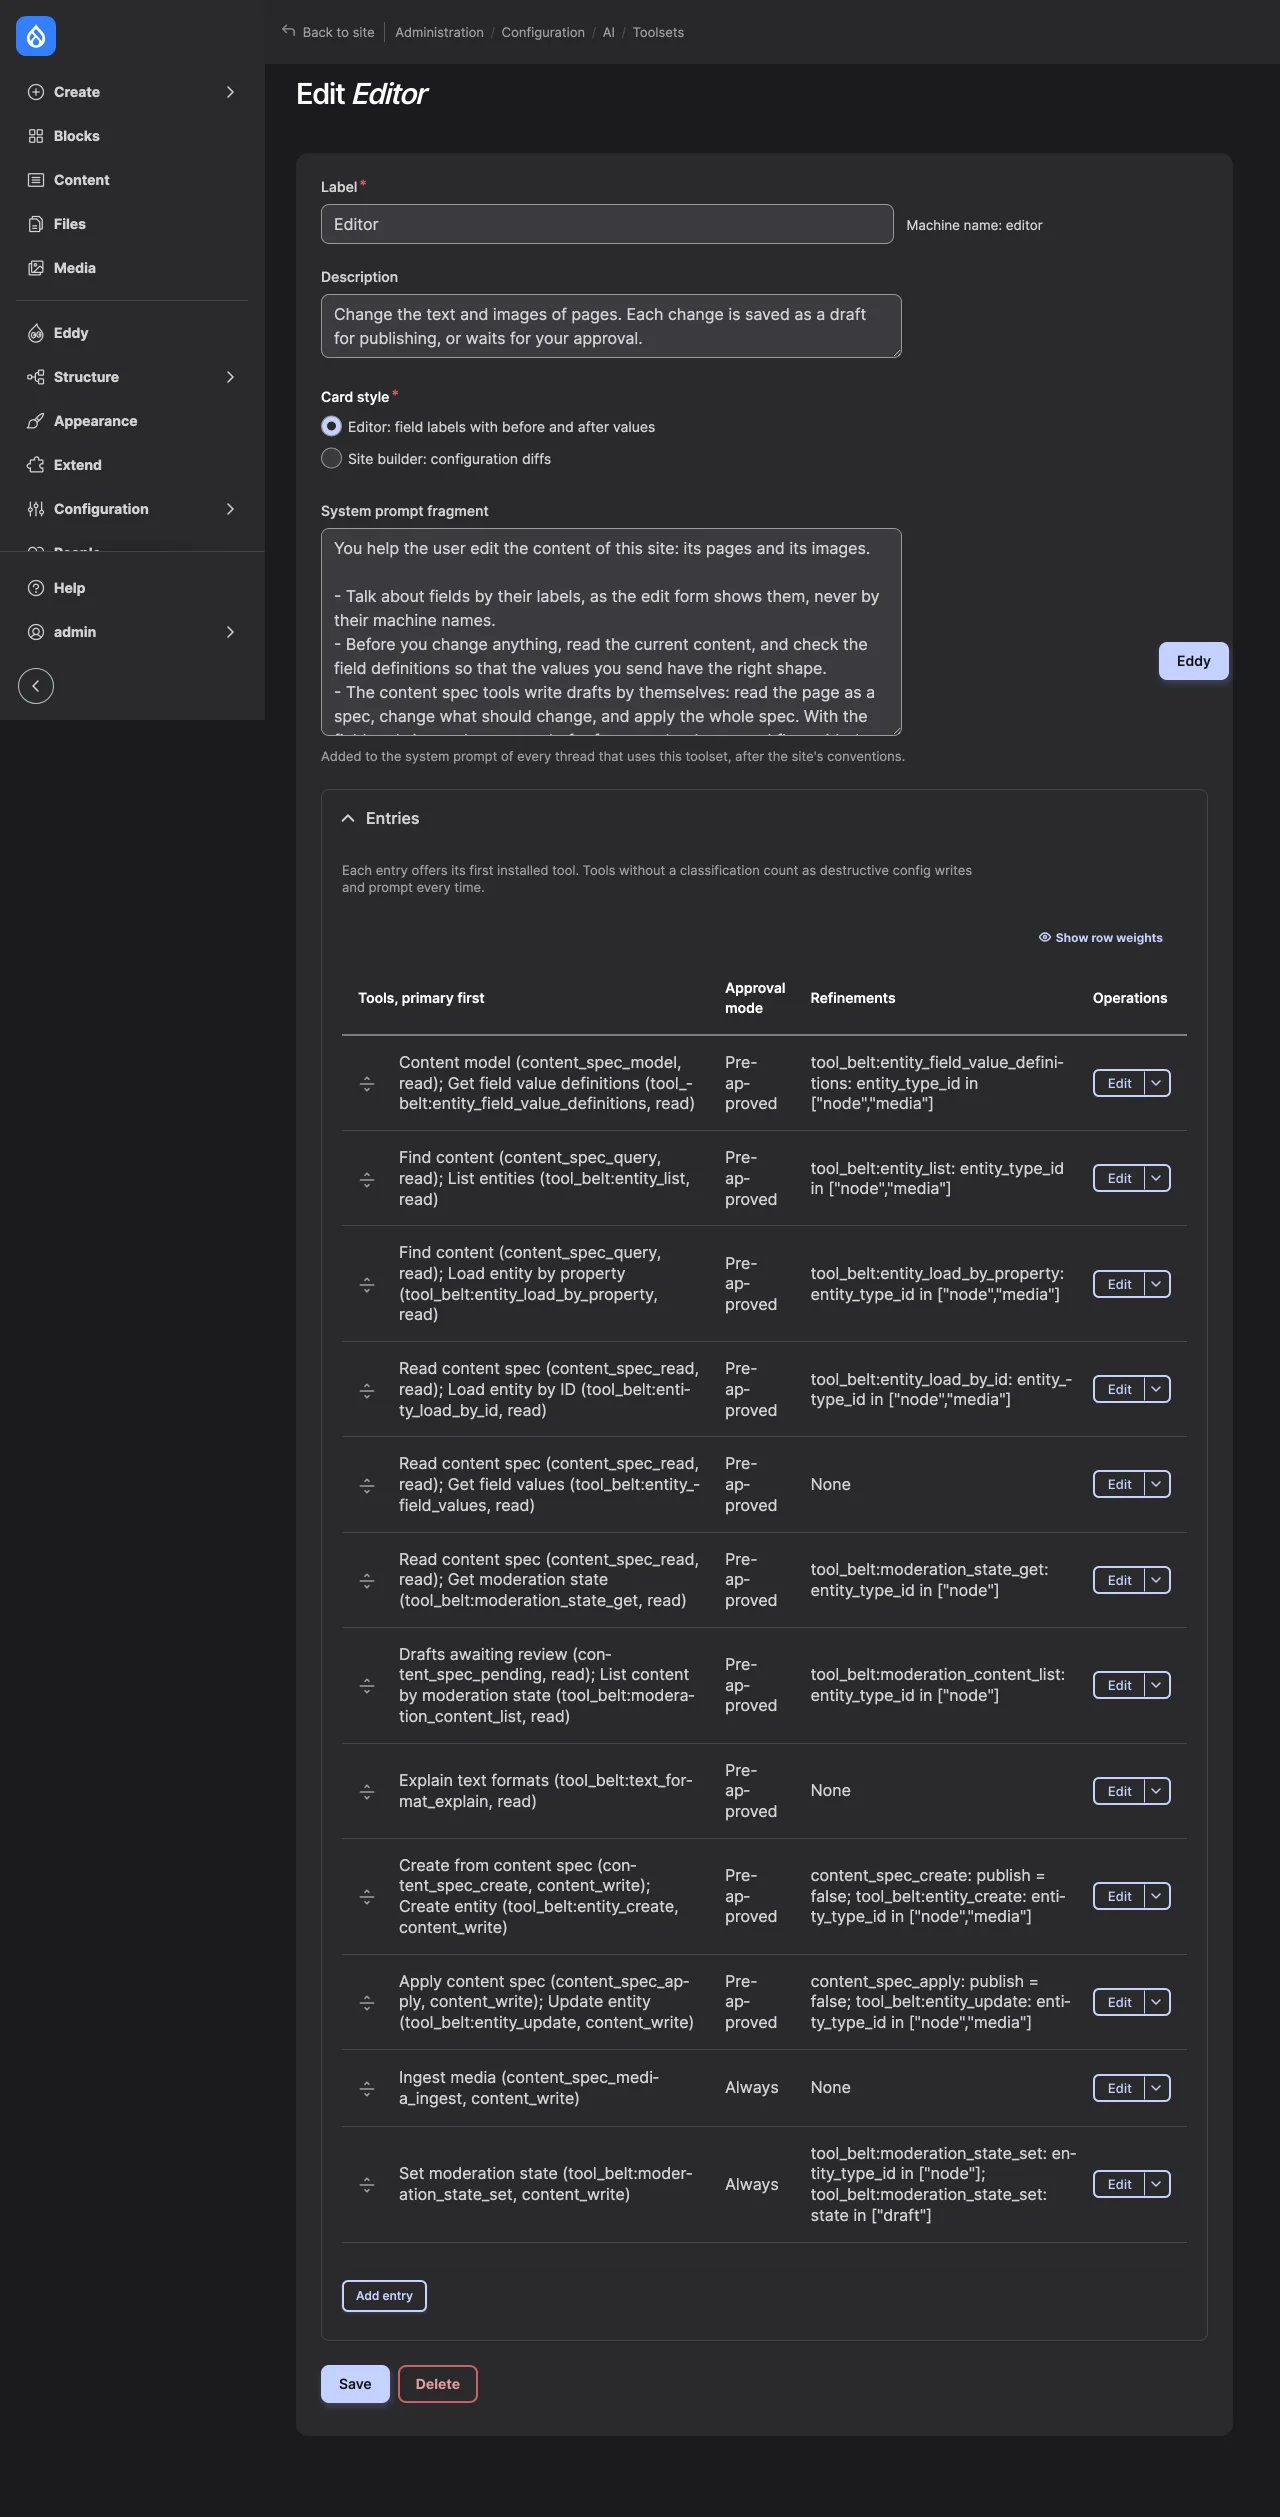Image resolution: width=1280 pixels, height=2517 pixels.
Task: Navigate to the Toolsets breadcrumb
Action: click(x=658, y=32)
